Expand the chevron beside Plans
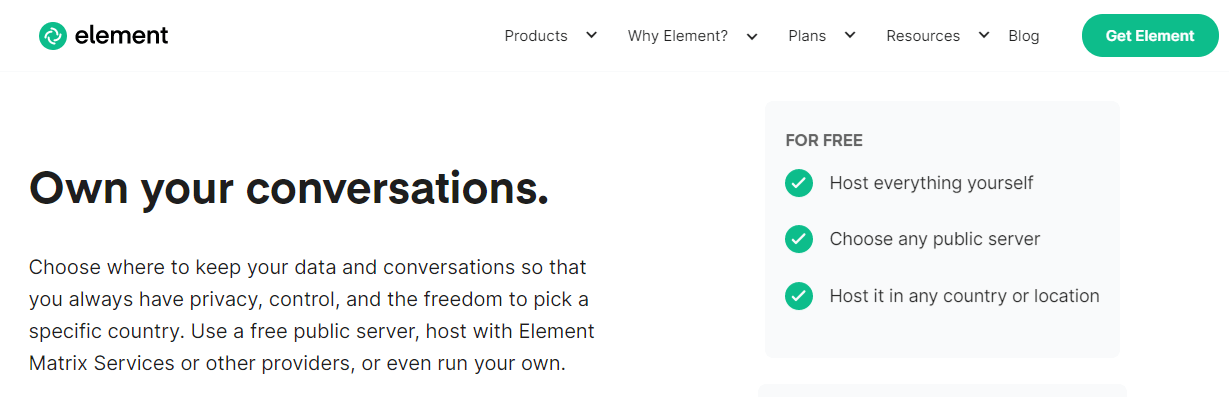The image size is (1229, 397). click(x=850, y=35)
